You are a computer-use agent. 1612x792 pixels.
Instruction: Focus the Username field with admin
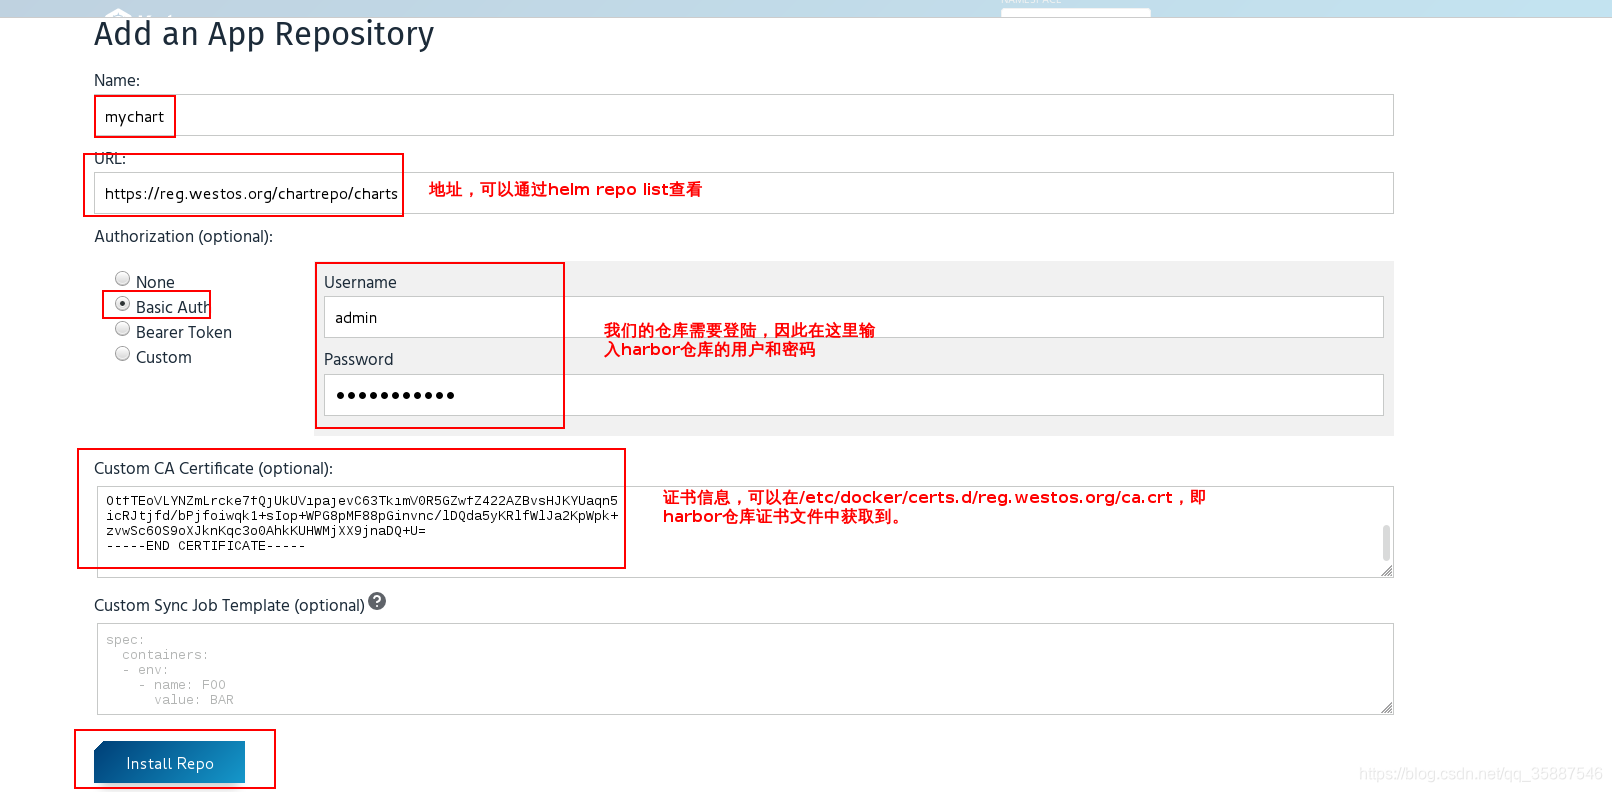[853, 317]
